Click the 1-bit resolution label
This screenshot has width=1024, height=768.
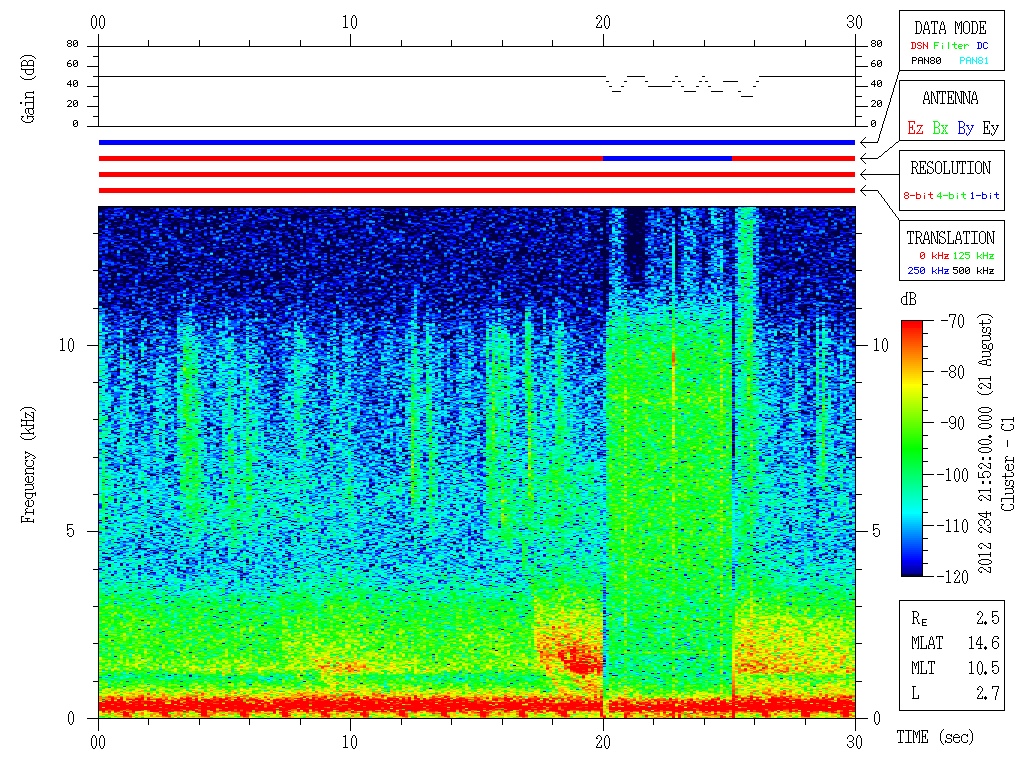click(x=984, y=195)
